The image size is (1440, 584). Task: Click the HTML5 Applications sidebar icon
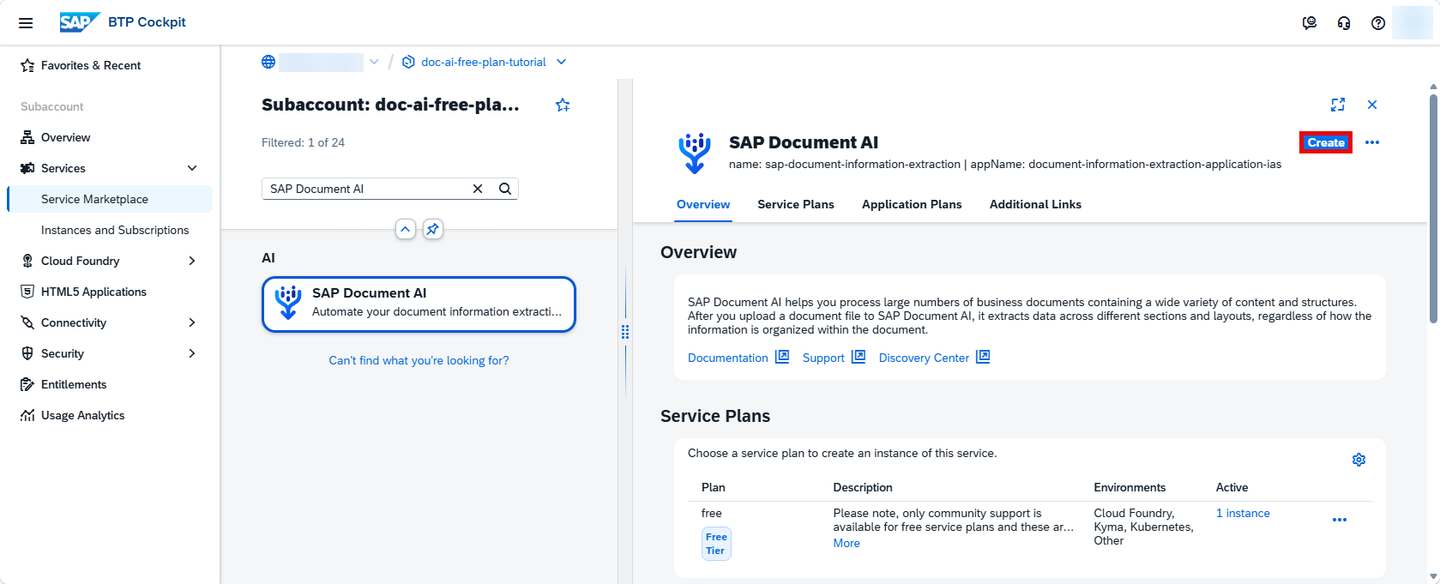(28, 292)
